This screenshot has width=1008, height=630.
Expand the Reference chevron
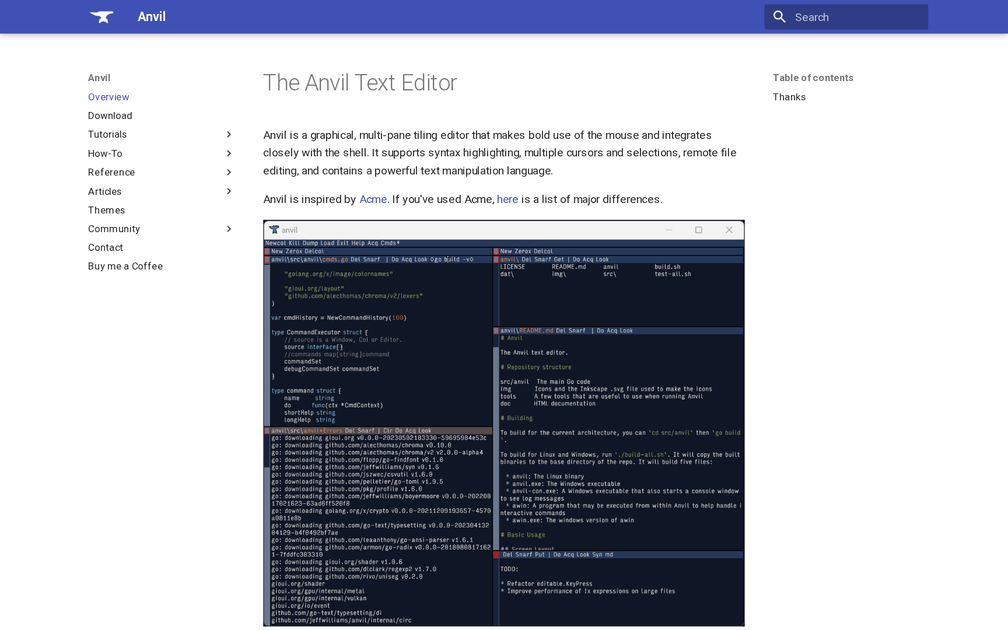click(x=229, y=172)
